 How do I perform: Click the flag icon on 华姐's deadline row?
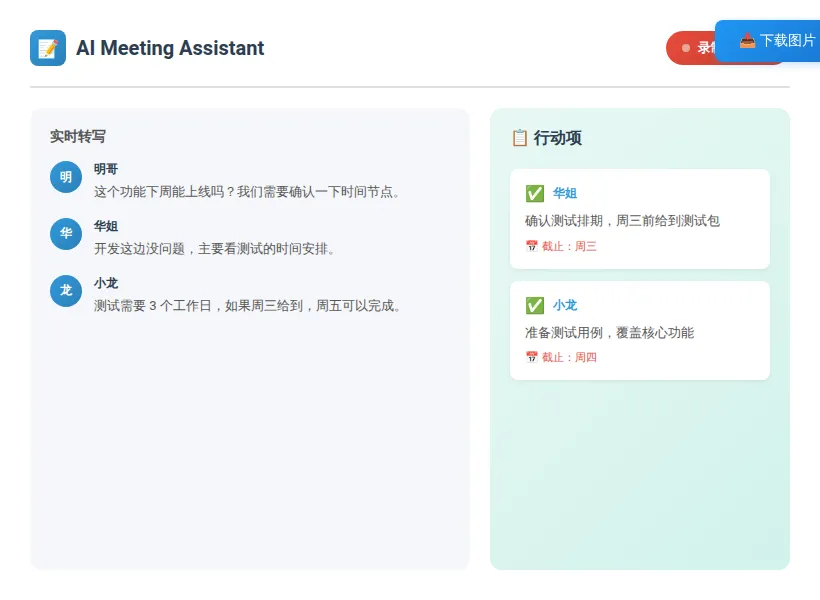coord(531,245)
